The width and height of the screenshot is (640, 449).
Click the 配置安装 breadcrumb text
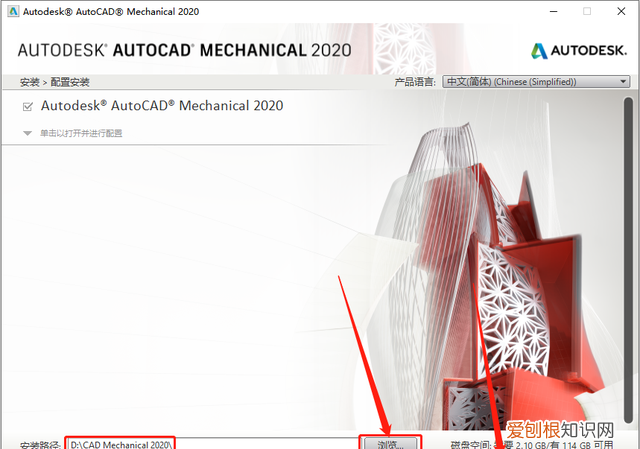pos(70,82)
